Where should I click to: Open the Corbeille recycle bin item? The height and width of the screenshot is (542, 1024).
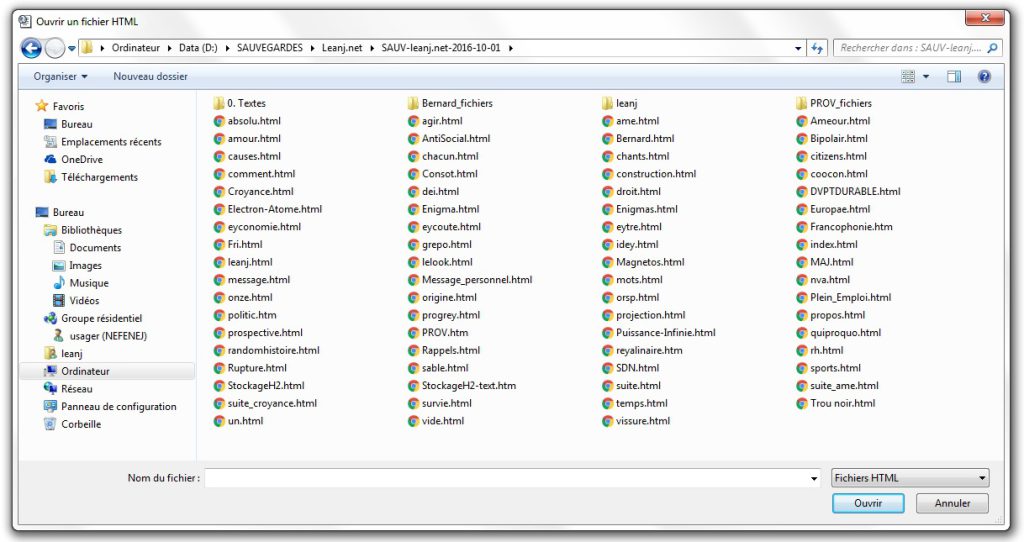(x=81, y=424)
